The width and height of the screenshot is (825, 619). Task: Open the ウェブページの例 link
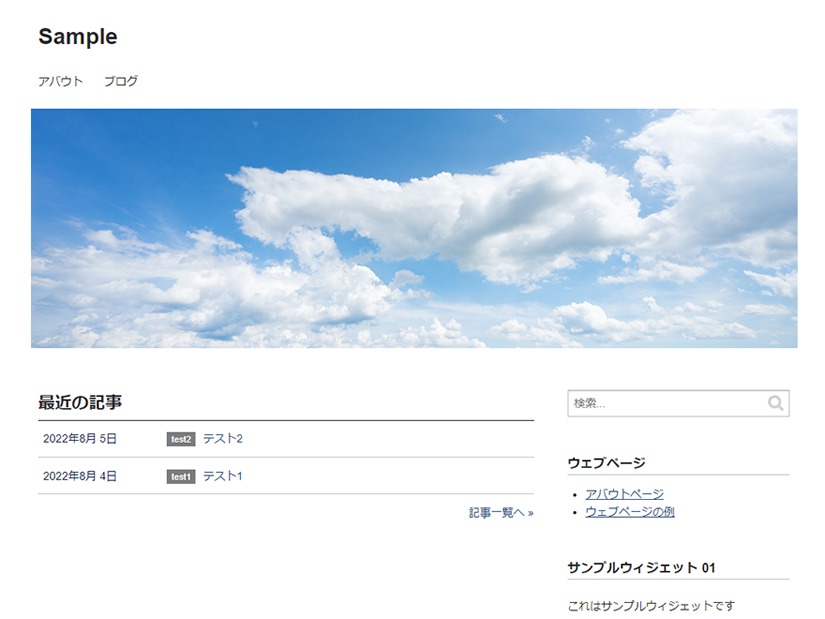(630, 512)
